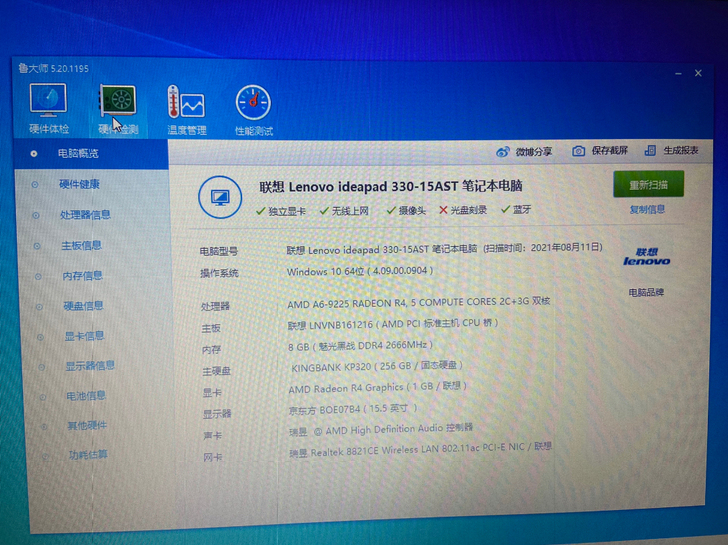The width and height of the screenshot is (728, 545).
Task: Click 生成报表 text link
Action: [x=681, y=150]
